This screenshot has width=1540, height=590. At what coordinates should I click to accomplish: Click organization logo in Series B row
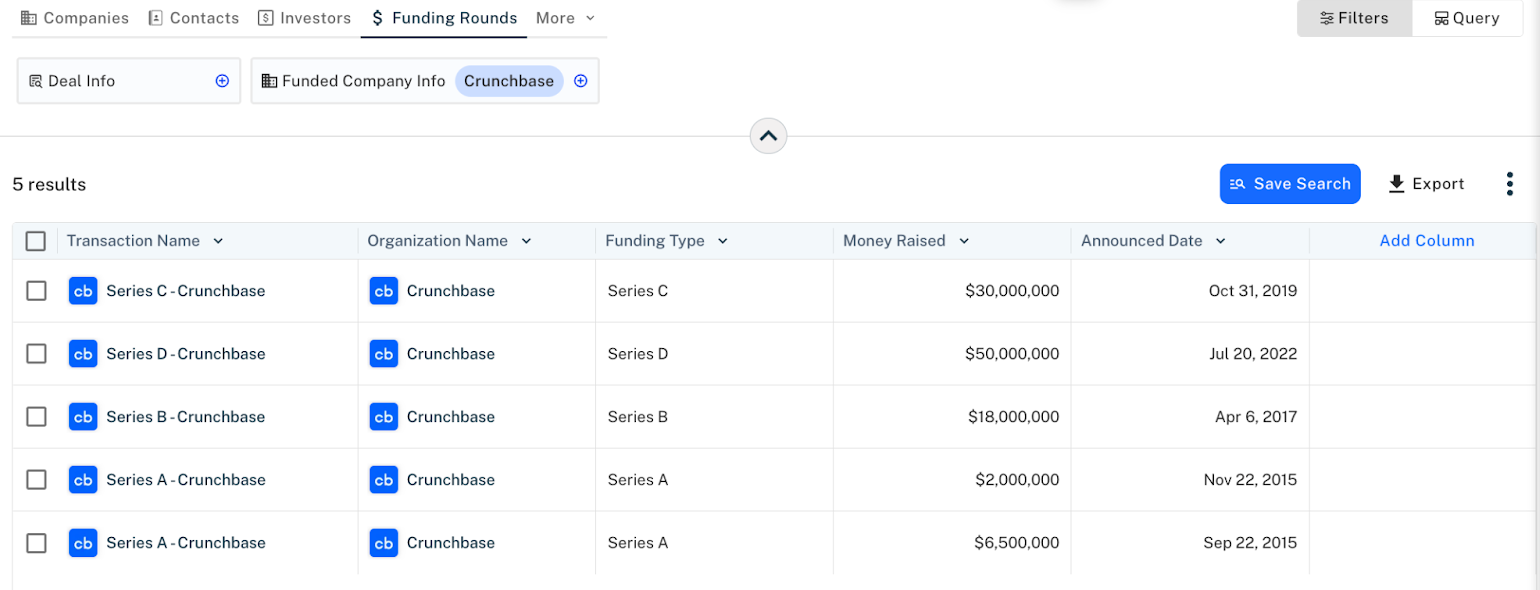(x=383, y=417)
